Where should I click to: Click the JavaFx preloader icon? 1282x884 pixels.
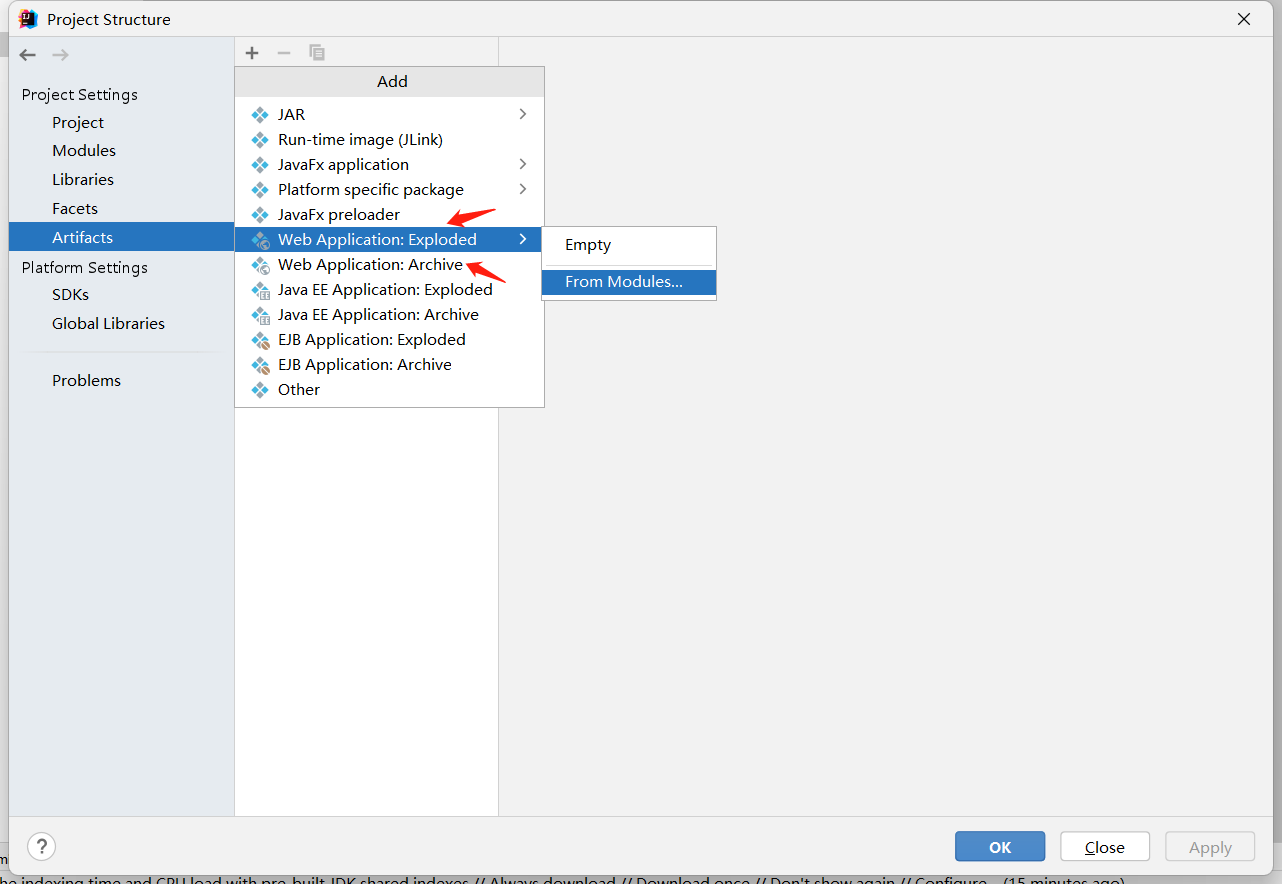[x=260, y=215]
